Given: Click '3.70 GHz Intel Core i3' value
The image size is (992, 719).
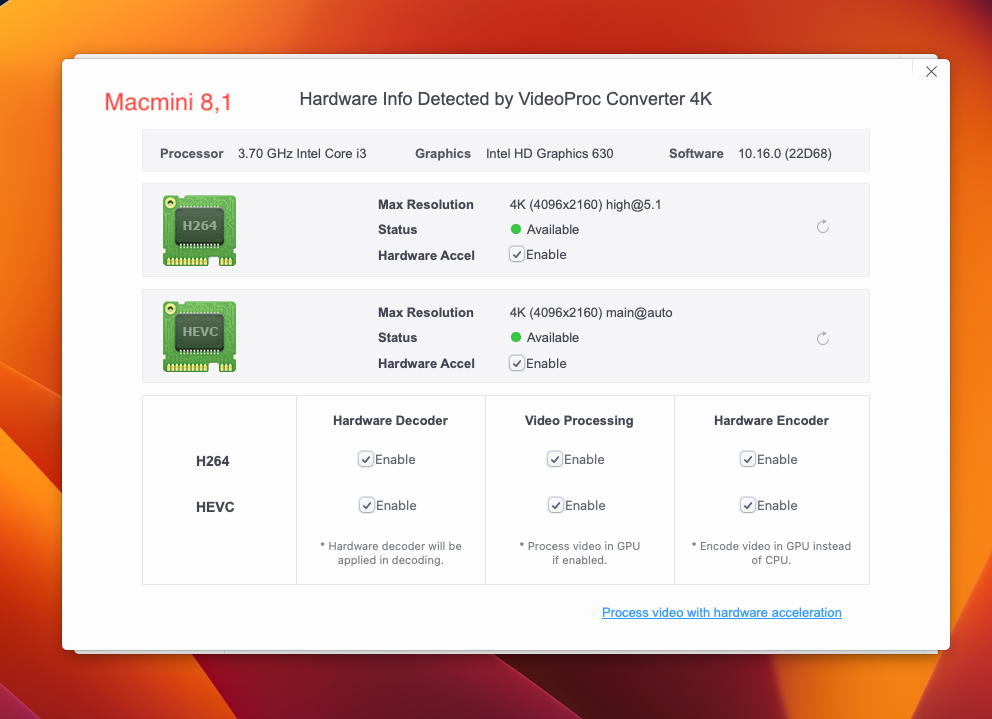Looking at the screenshot, I should (x=302, y=154).
